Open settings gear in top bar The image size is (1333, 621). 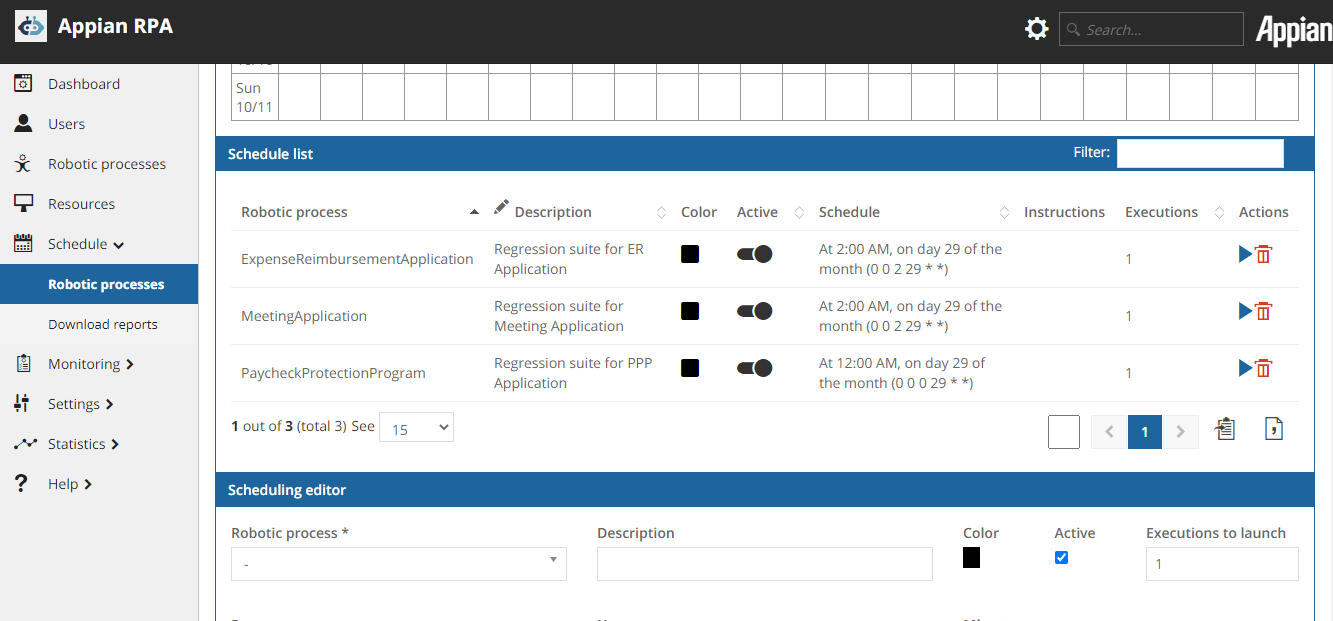1037,29
